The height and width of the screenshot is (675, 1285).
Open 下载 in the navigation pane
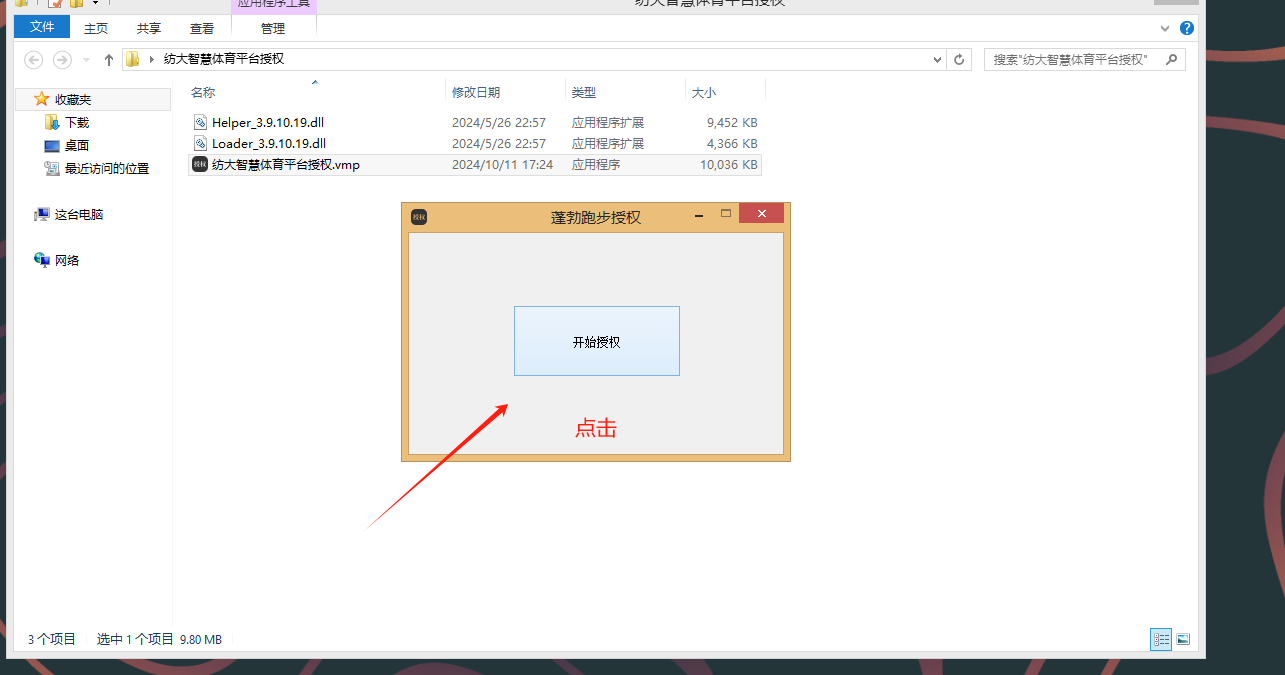[x=77, y=123]
